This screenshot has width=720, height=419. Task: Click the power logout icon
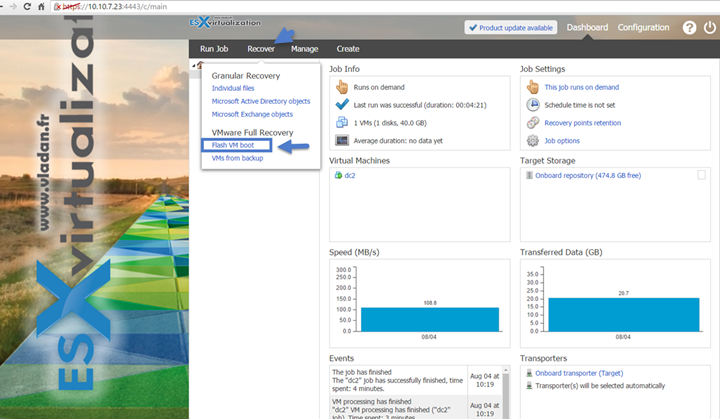click(709, 28)
